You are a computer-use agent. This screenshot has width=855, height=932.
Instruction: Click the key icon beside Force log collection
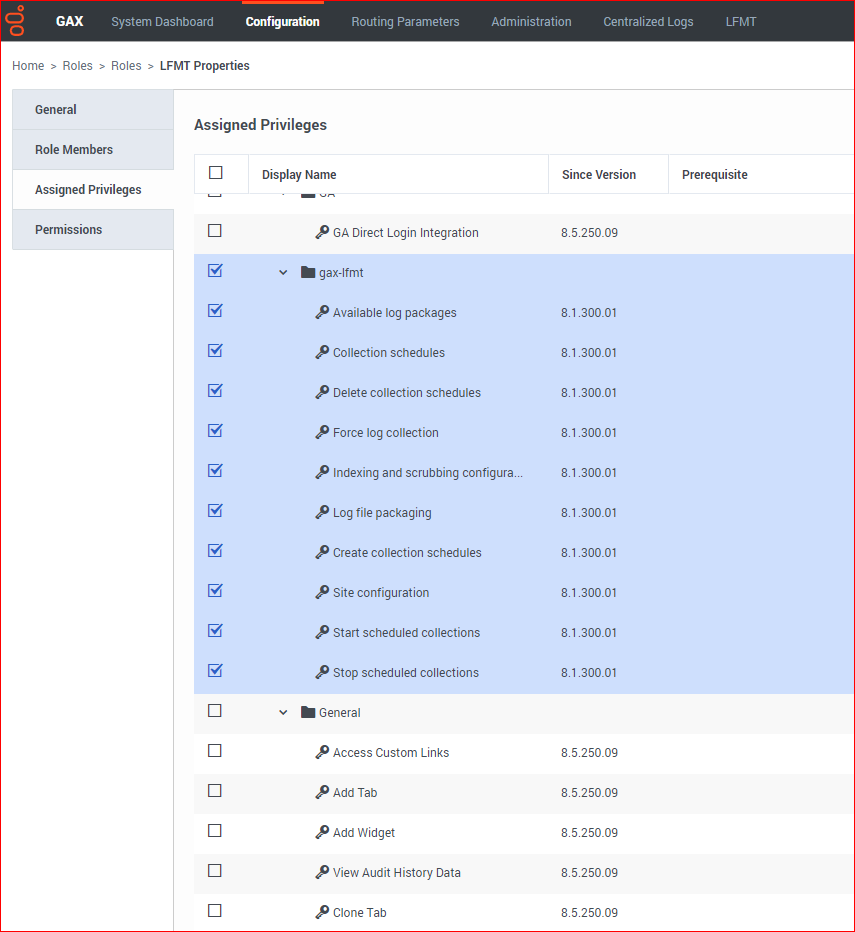pos(322,431)
